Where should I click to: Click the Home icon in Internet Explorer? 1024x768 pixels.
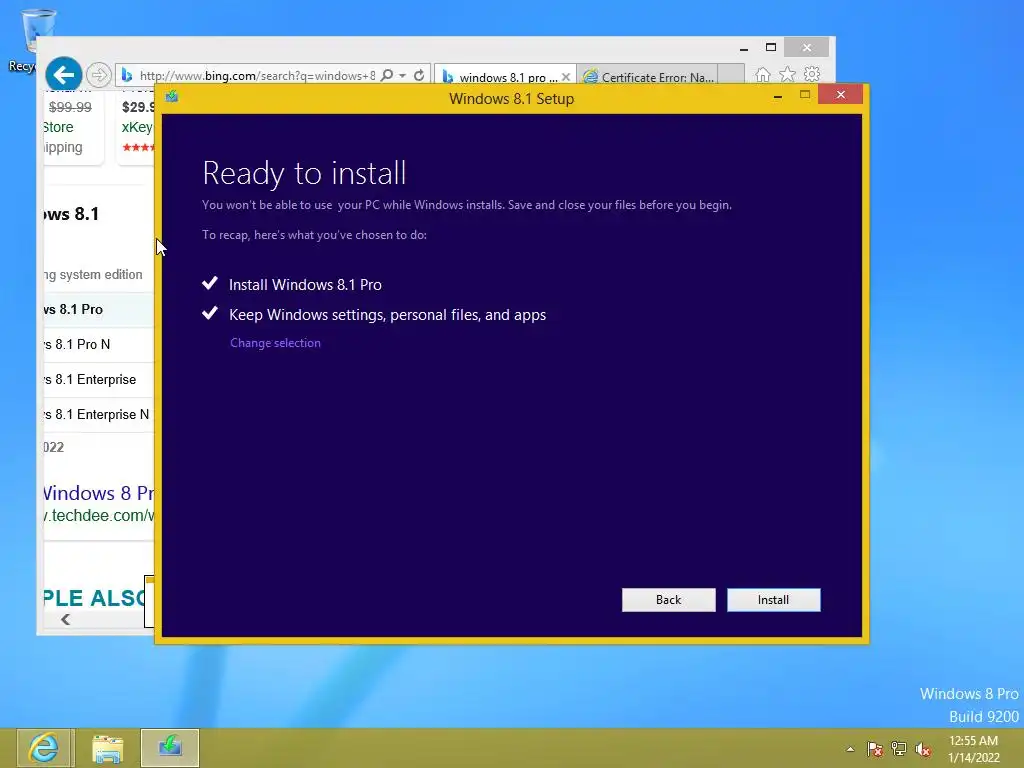pyautogui.click(x=762, y=74)
